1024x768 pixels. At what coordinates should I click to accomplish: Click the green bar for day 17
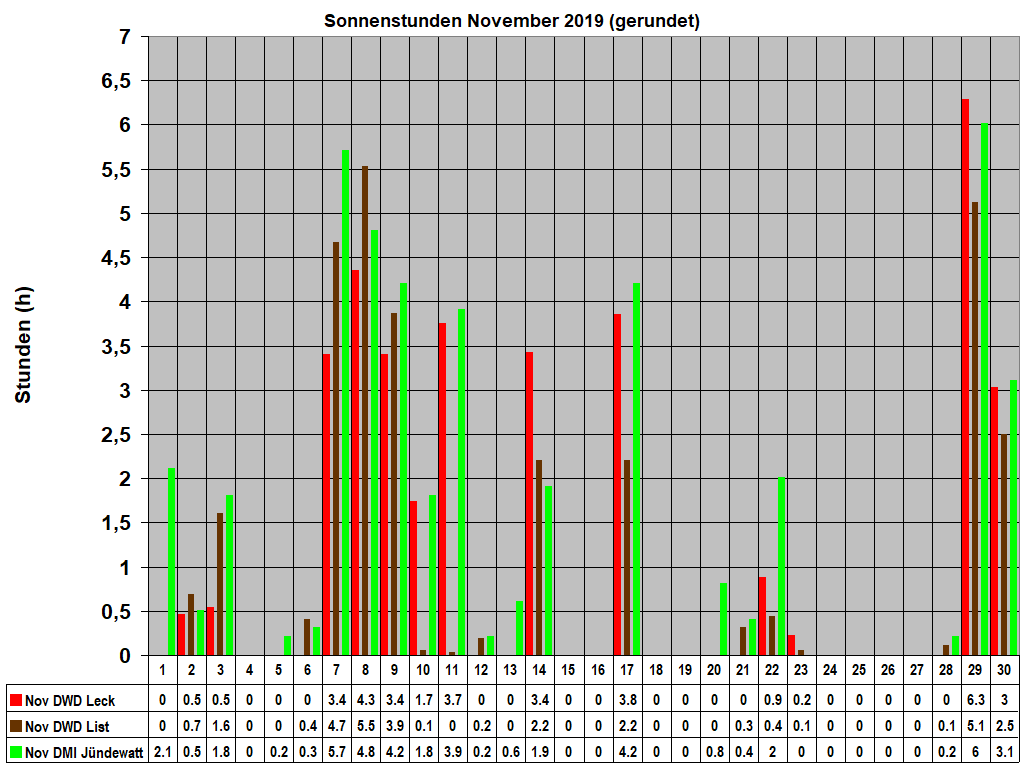click(x=636, y=470)
